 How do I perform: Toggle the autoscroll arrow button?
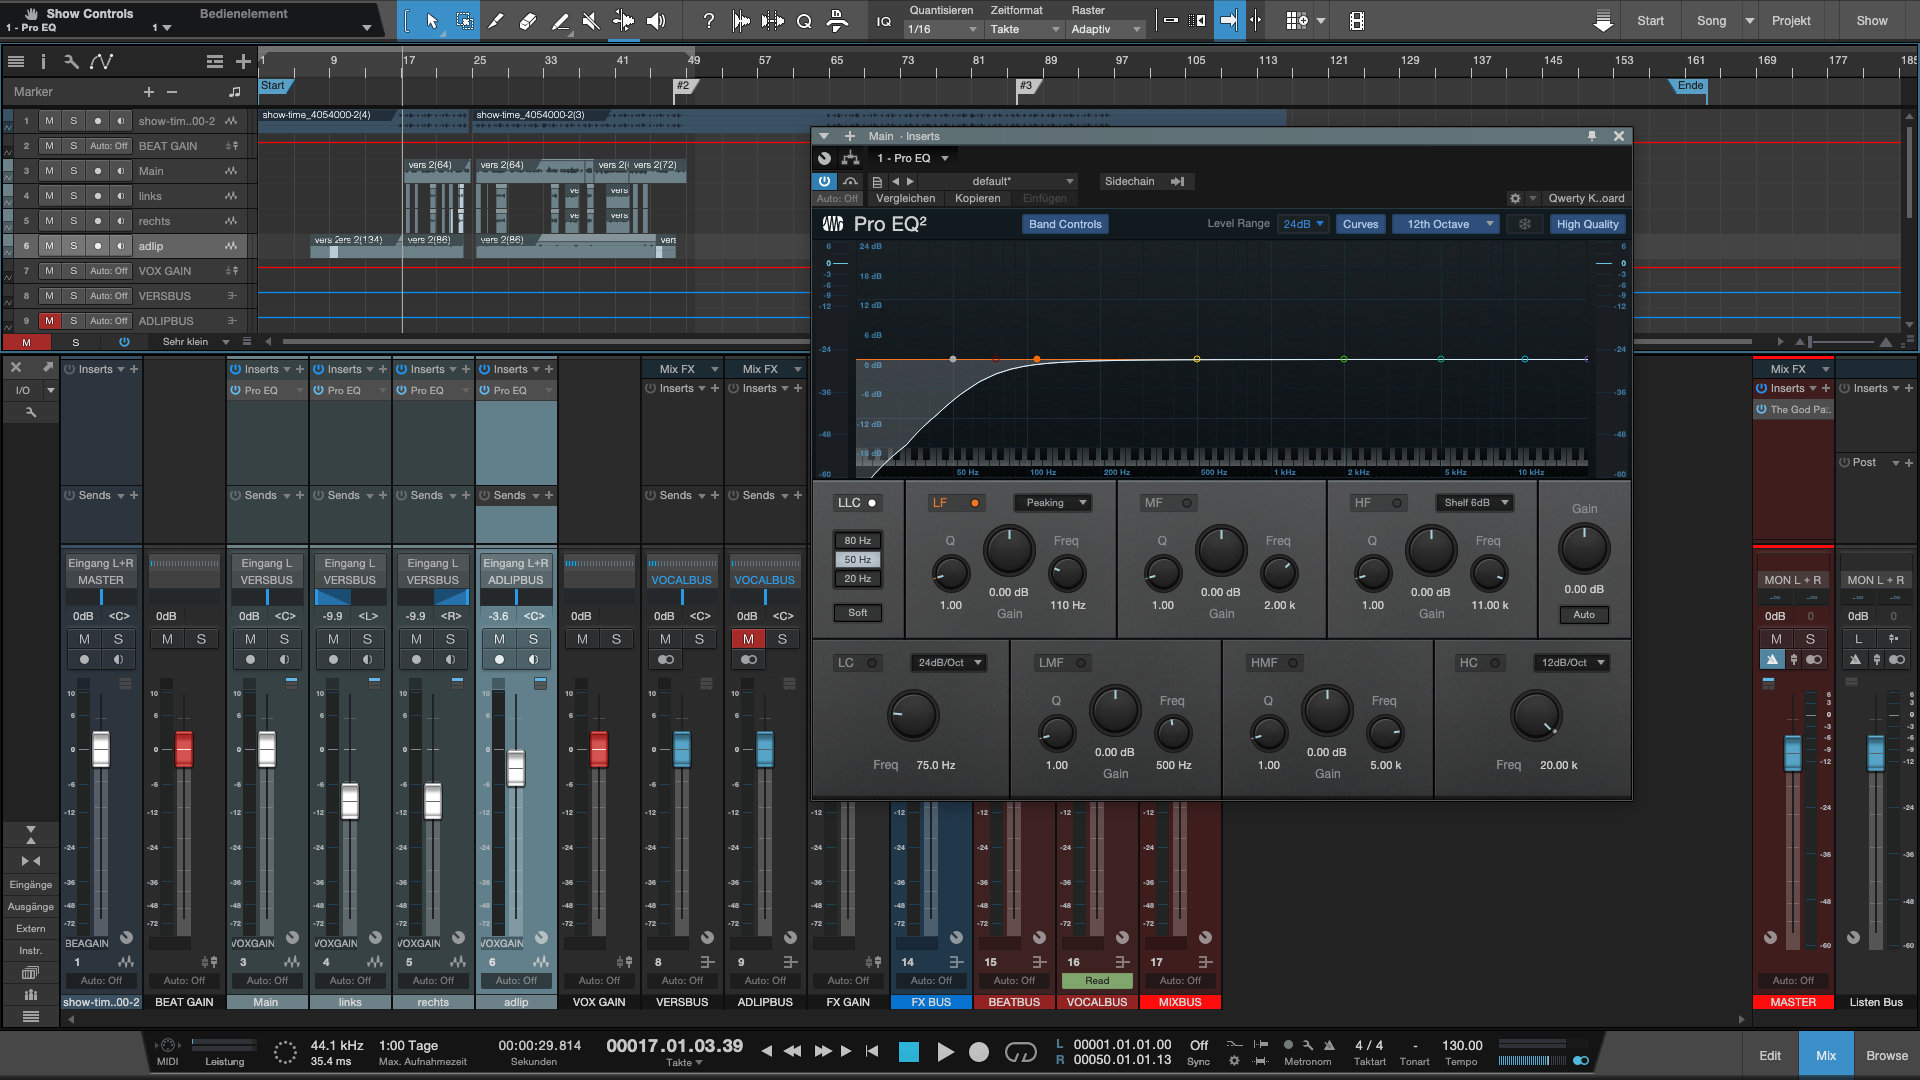[1228, 21]
